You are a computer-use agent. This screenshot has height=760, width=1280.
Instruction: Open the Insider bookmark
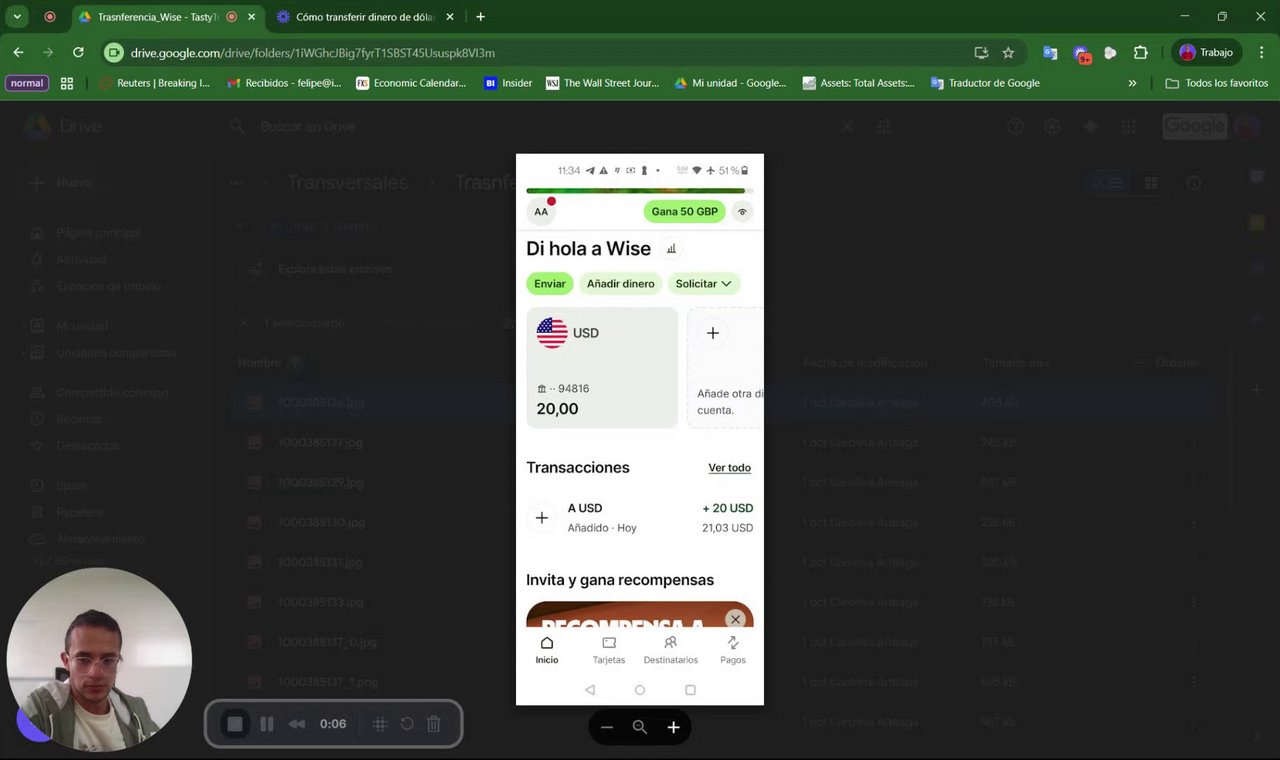click(508, 83)
